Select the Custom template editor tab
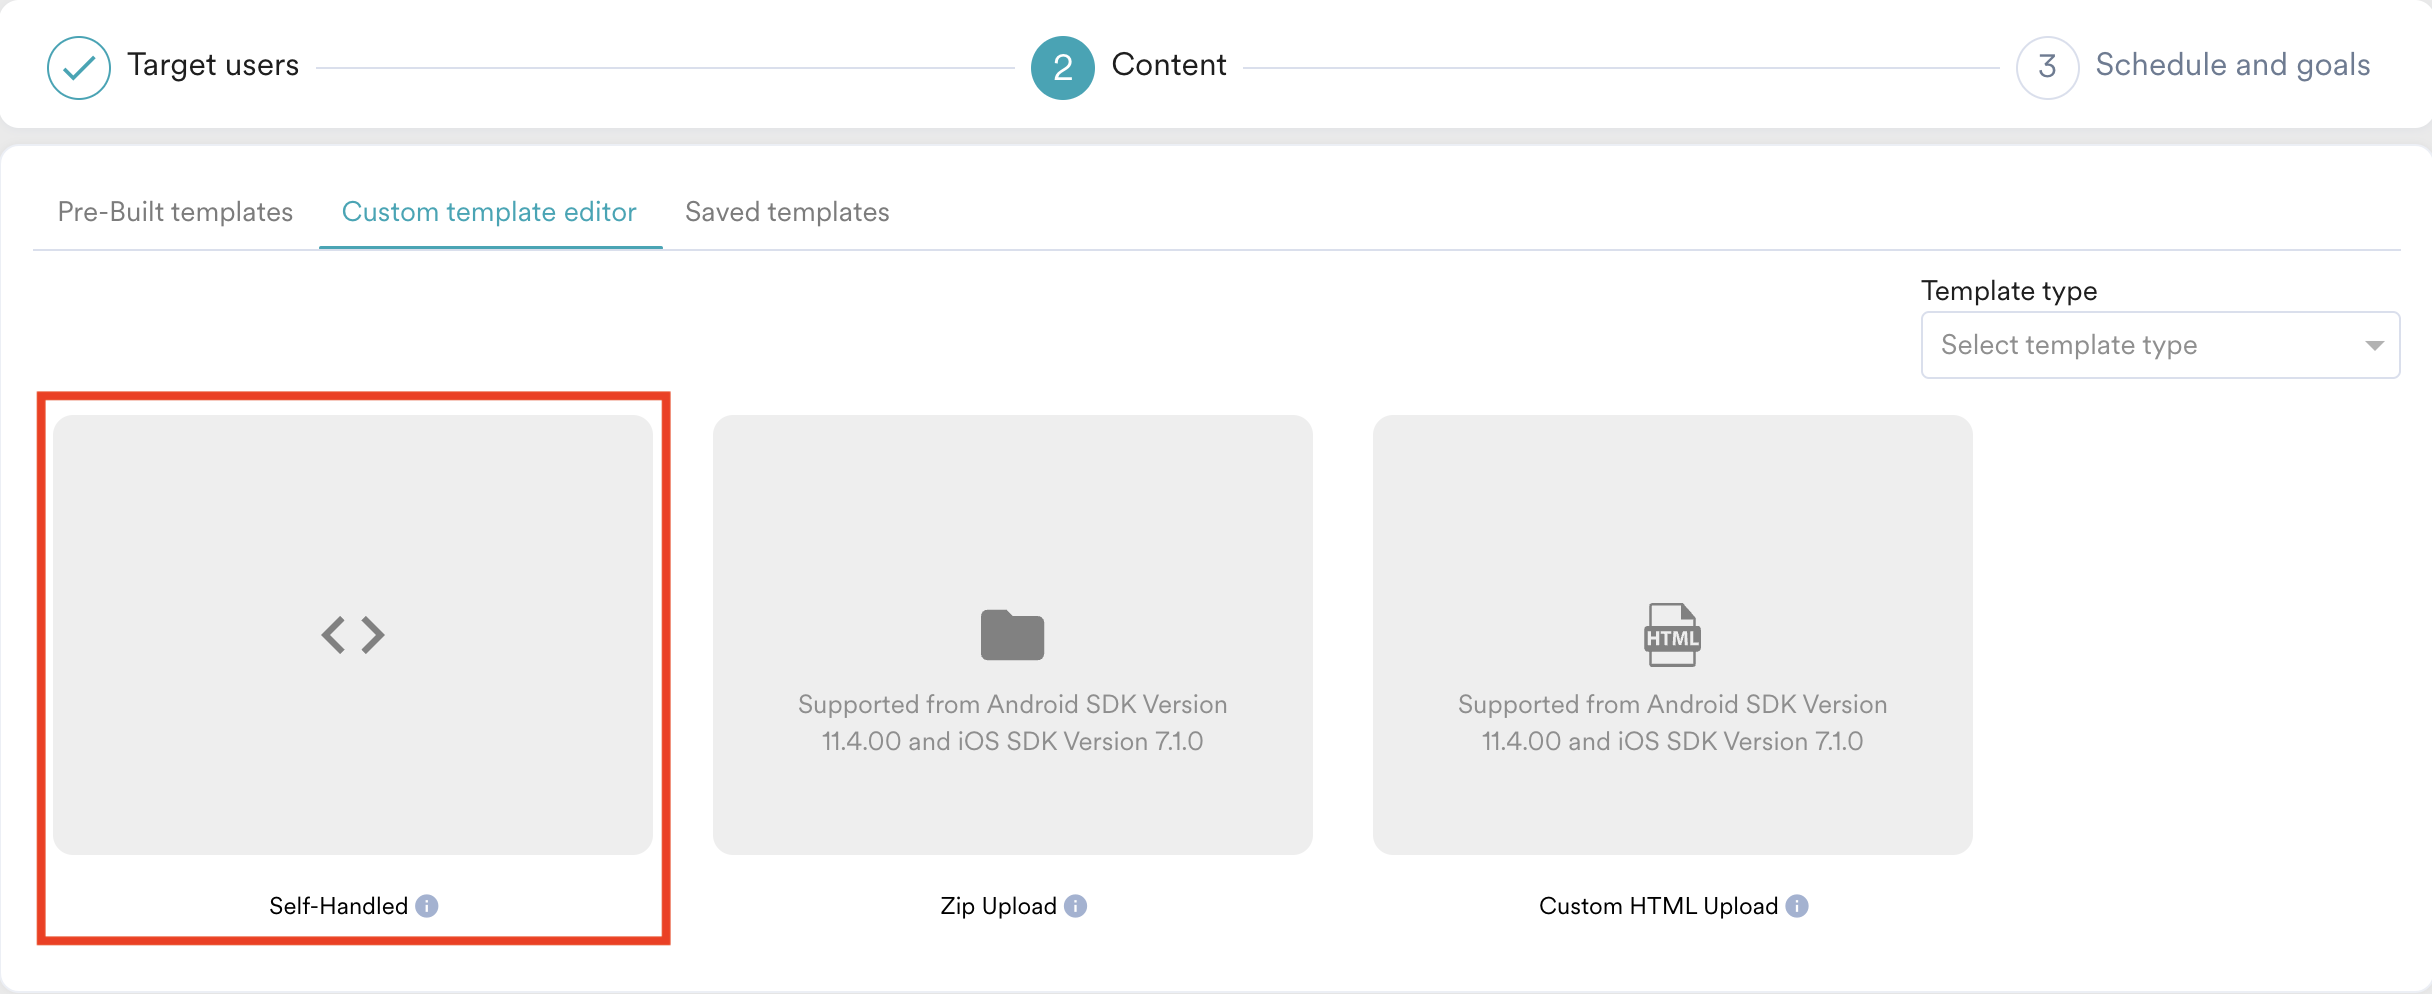2432x994 pixels. pyautogui.click(x=489, y=212)
